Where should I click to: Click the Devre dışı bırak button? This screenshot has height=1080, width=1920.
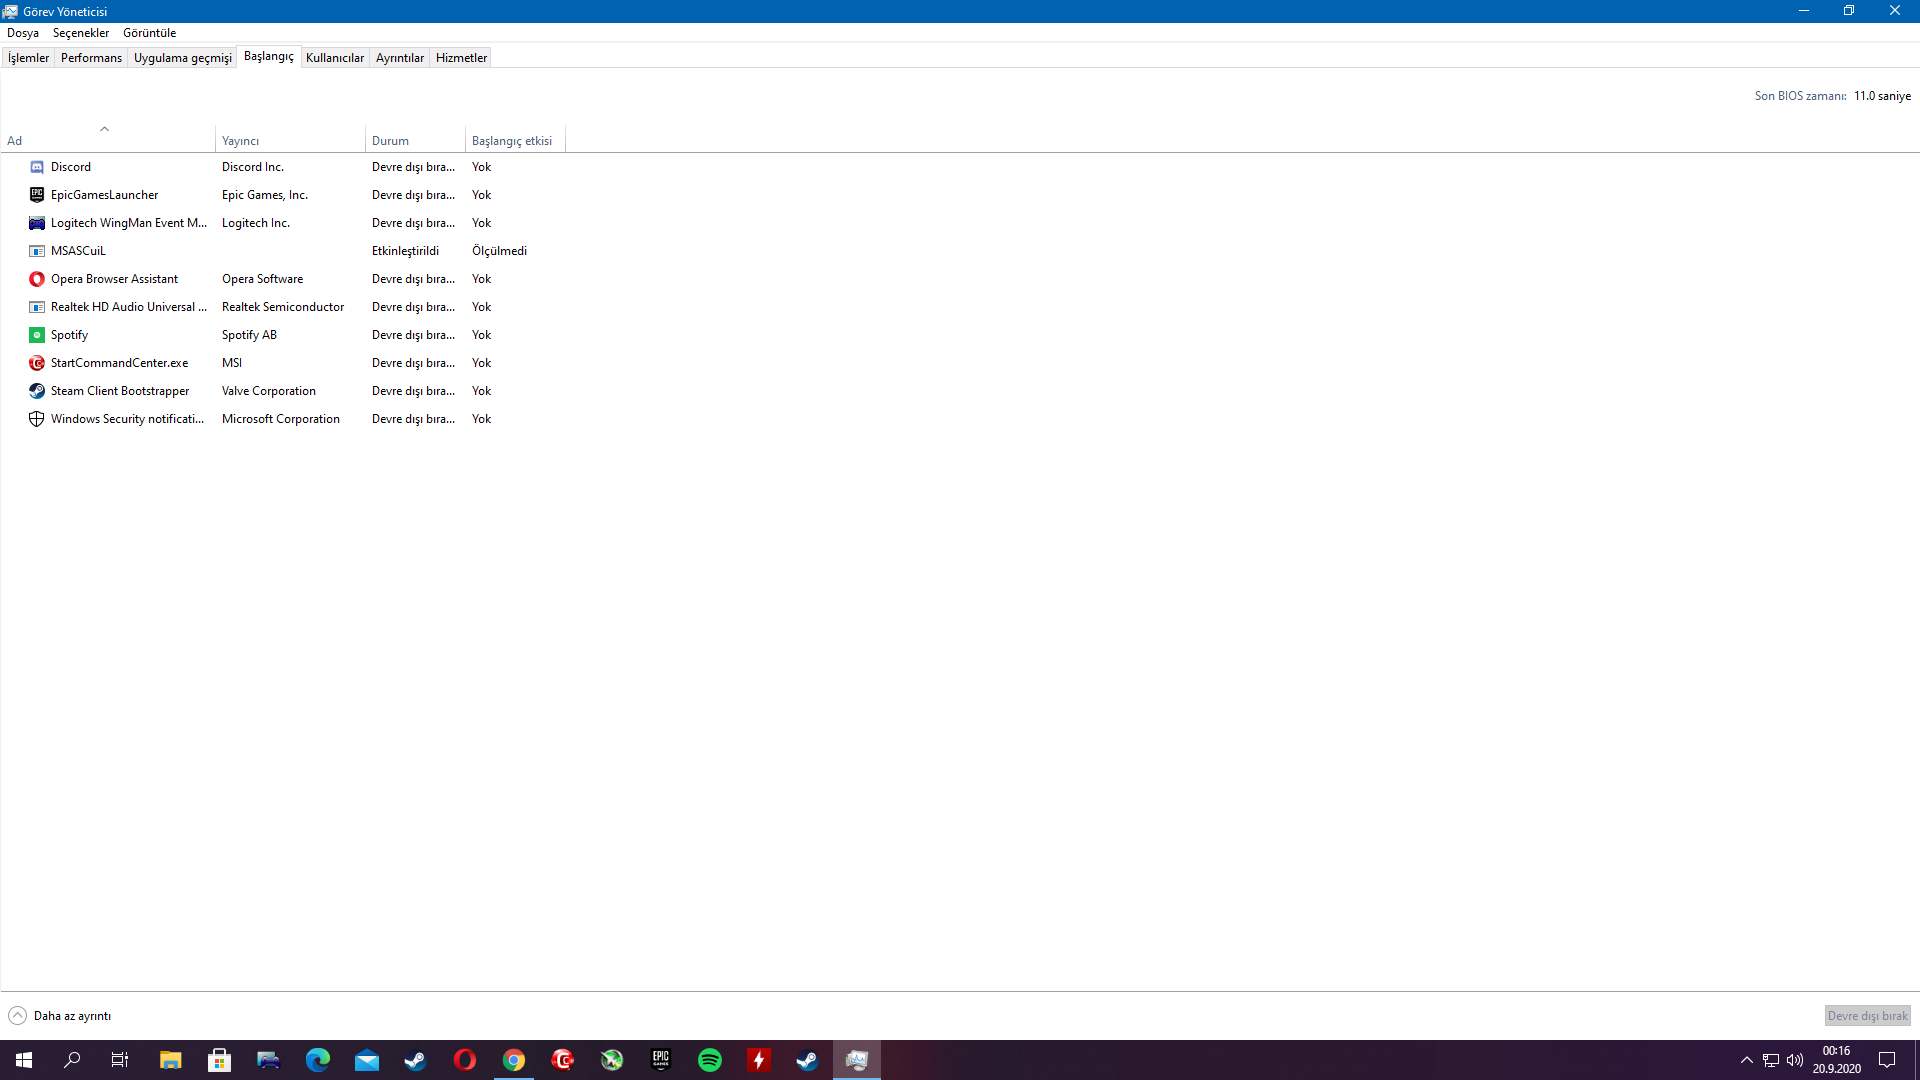coord(1867,1016)
